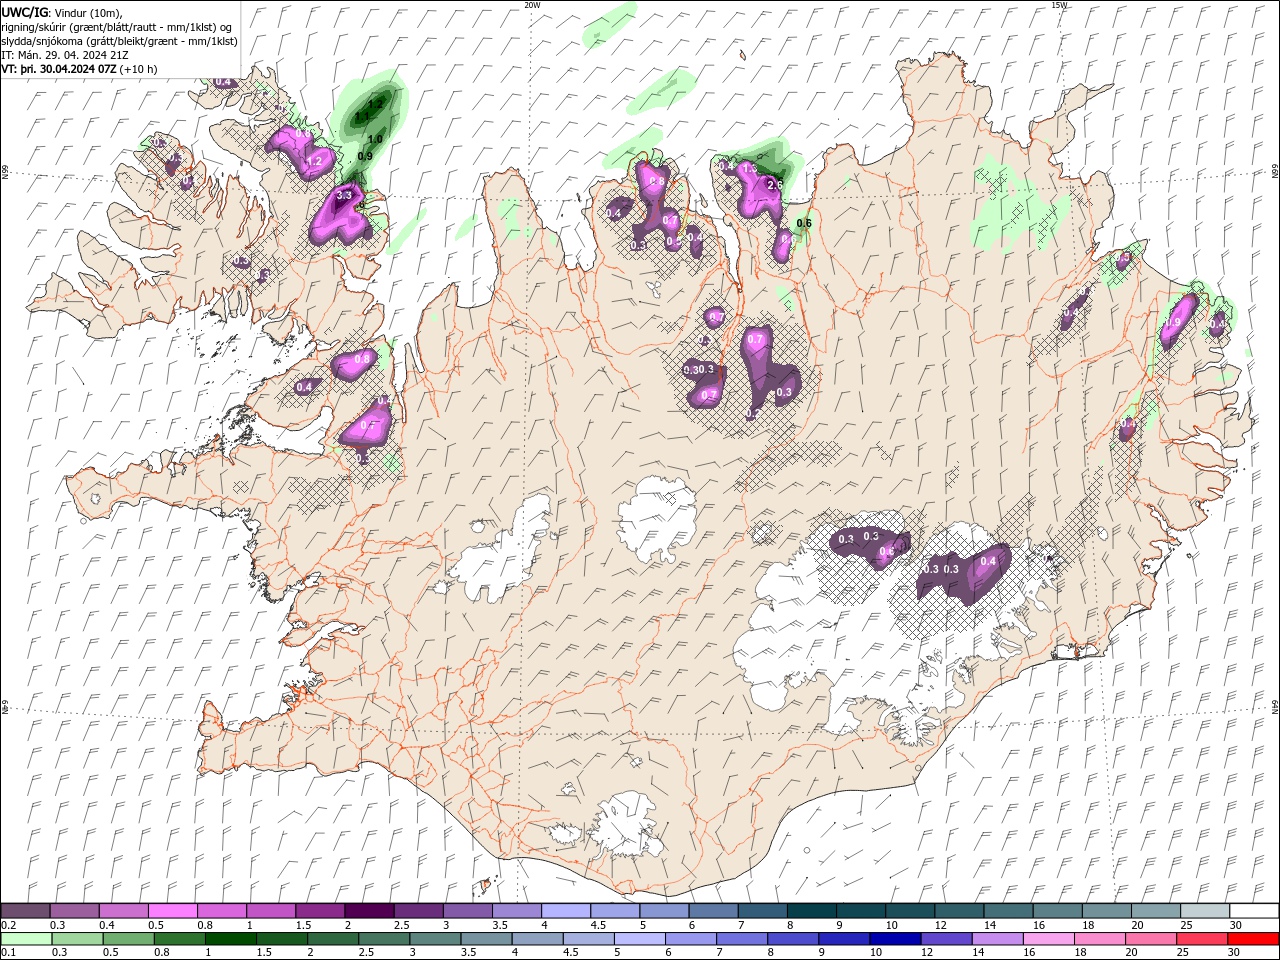Pick the darkest purple swatch labeled 2

click(x=368, y=911)
